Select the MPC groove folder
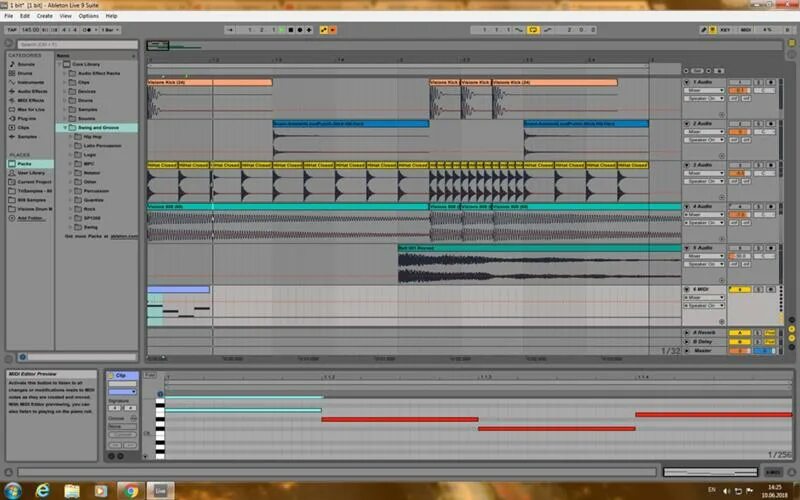This screenshot has height=500, width=800. (x=89, y=164)
